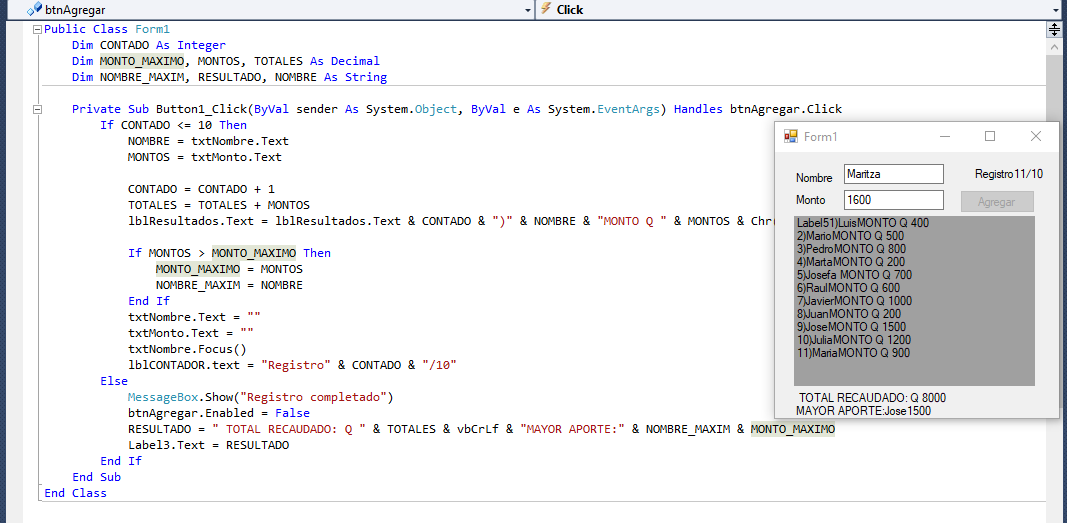Click the MessageBox.Show code line
The width and height of the screenshot is (1067, 523).
click(x=261, y=397)
